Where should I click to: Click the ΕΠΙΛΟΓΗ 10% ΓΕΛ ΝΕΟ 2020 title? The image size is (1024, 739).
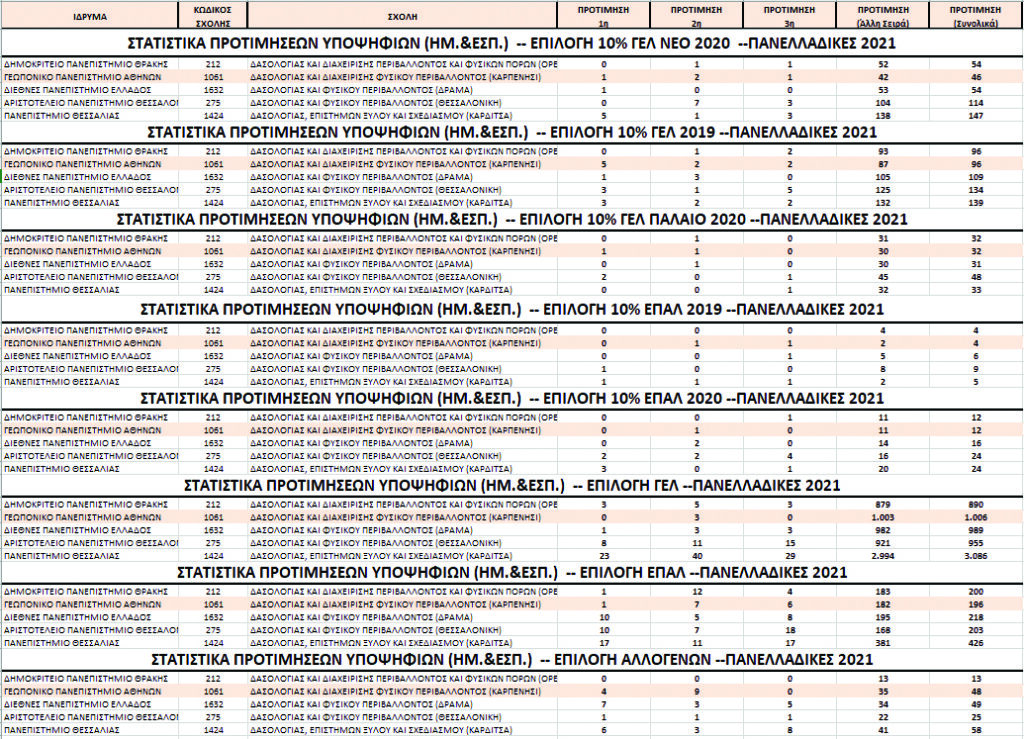click(x=511, y=44)
